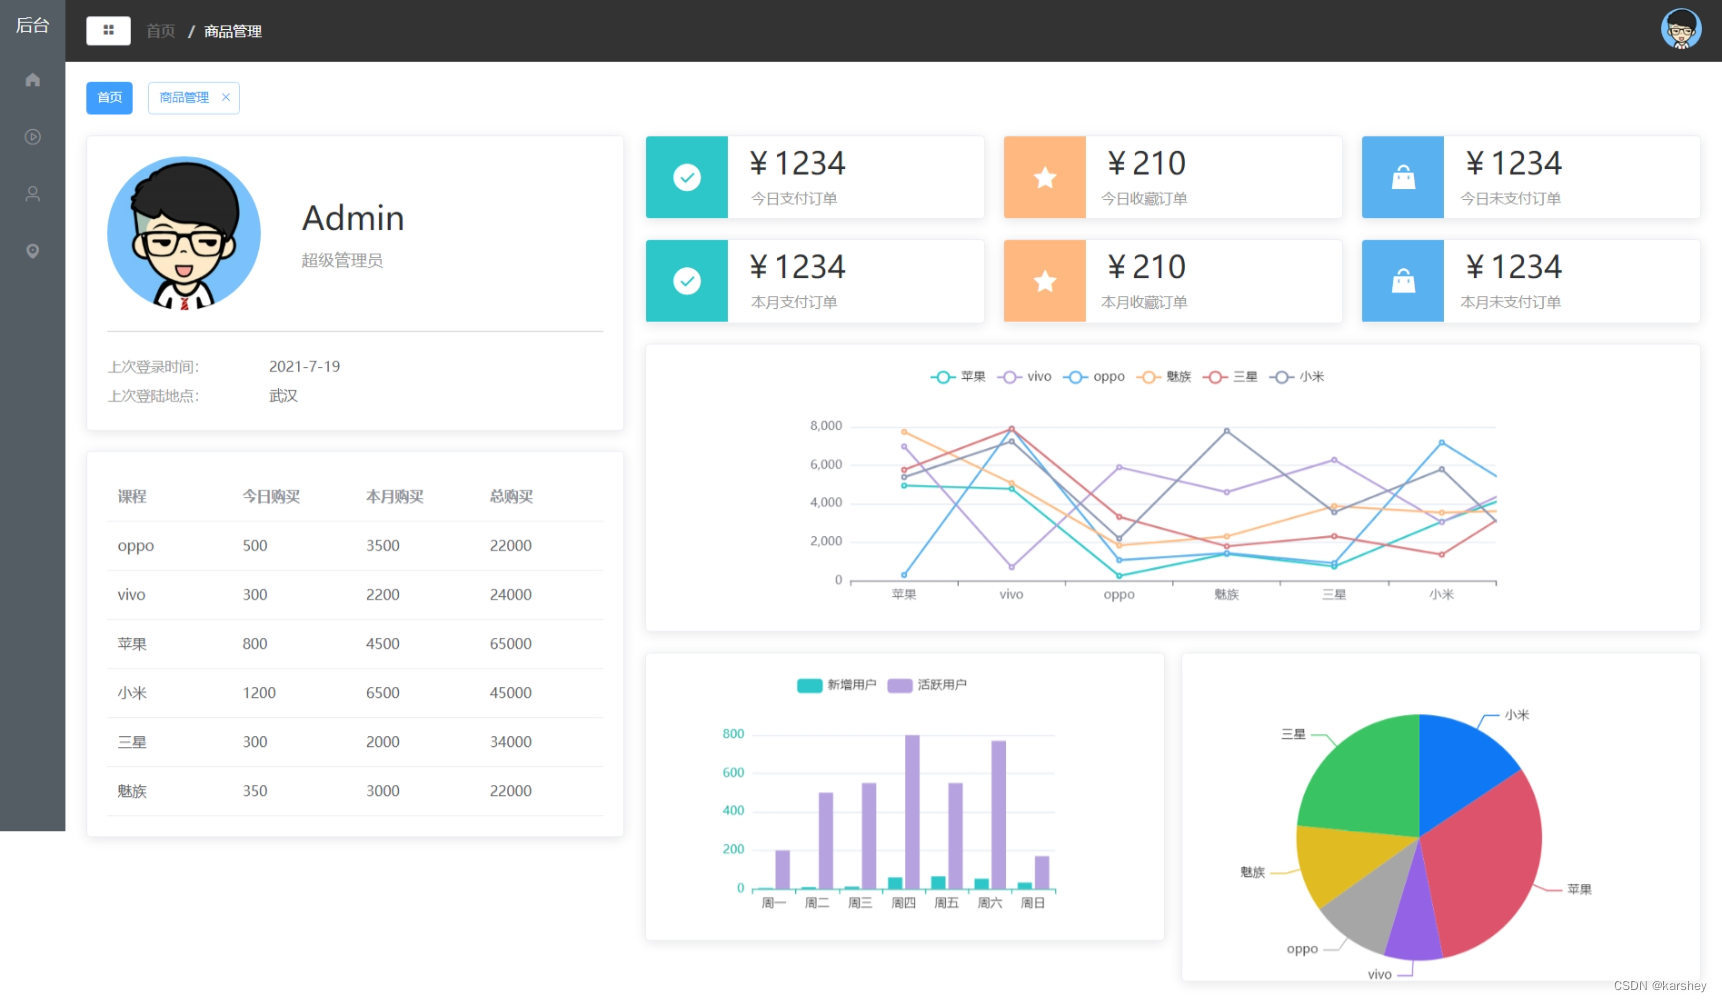Image resolution: width=1722 pixels, height=1002 pixels.
Task: Click the 65000 total cell for 苹果
Action: [x=511, y=644]
